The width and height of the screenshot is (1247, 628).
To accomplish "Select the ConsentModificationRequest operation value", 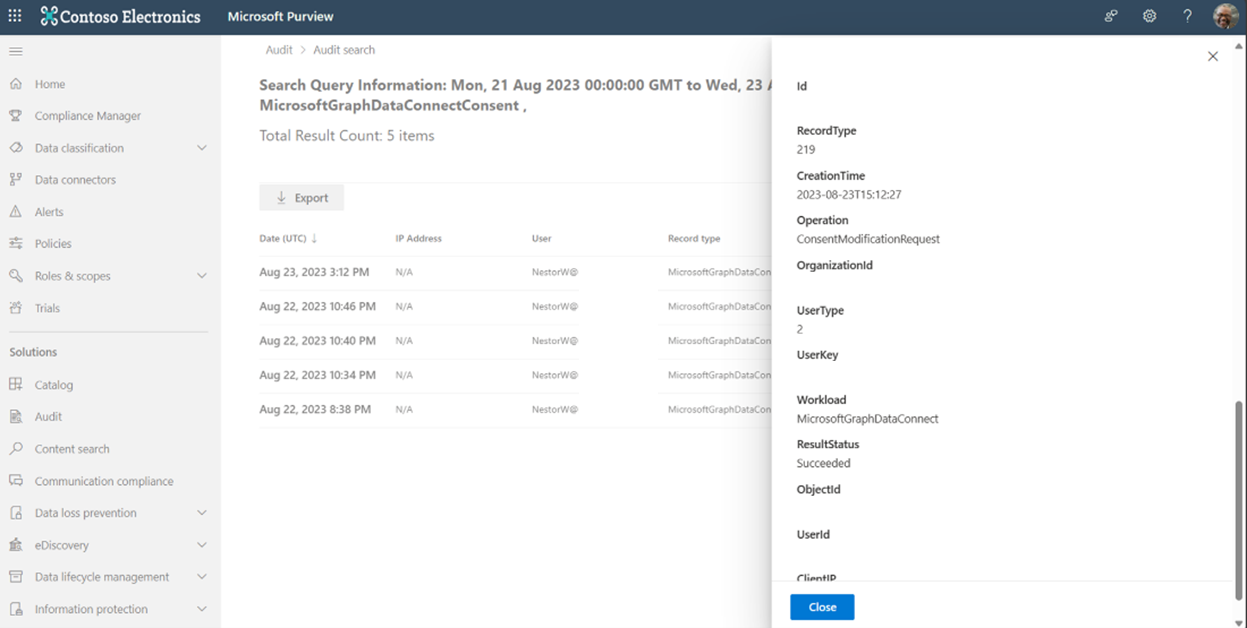I will [x=868, y=239].
